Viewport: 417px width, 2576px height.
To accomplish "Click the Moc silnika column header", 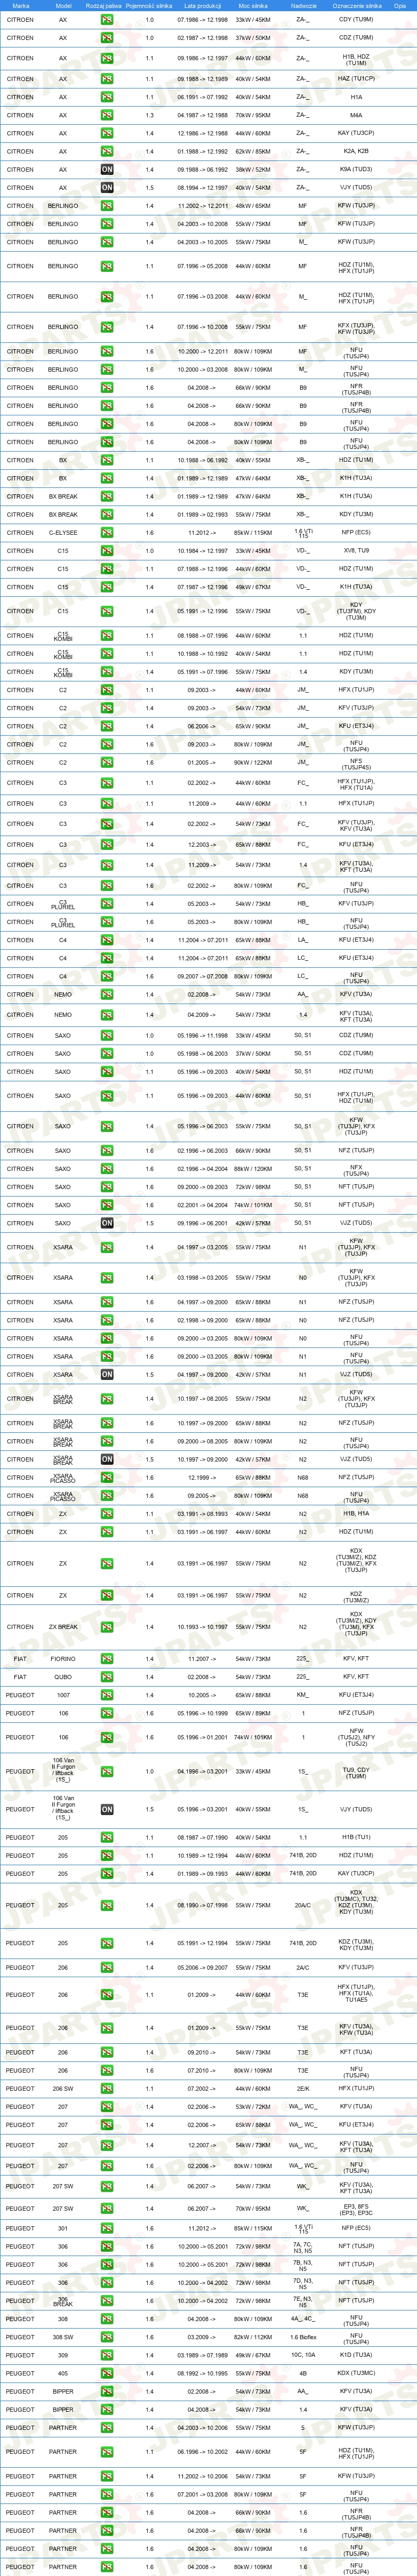I will coord(253,5).
